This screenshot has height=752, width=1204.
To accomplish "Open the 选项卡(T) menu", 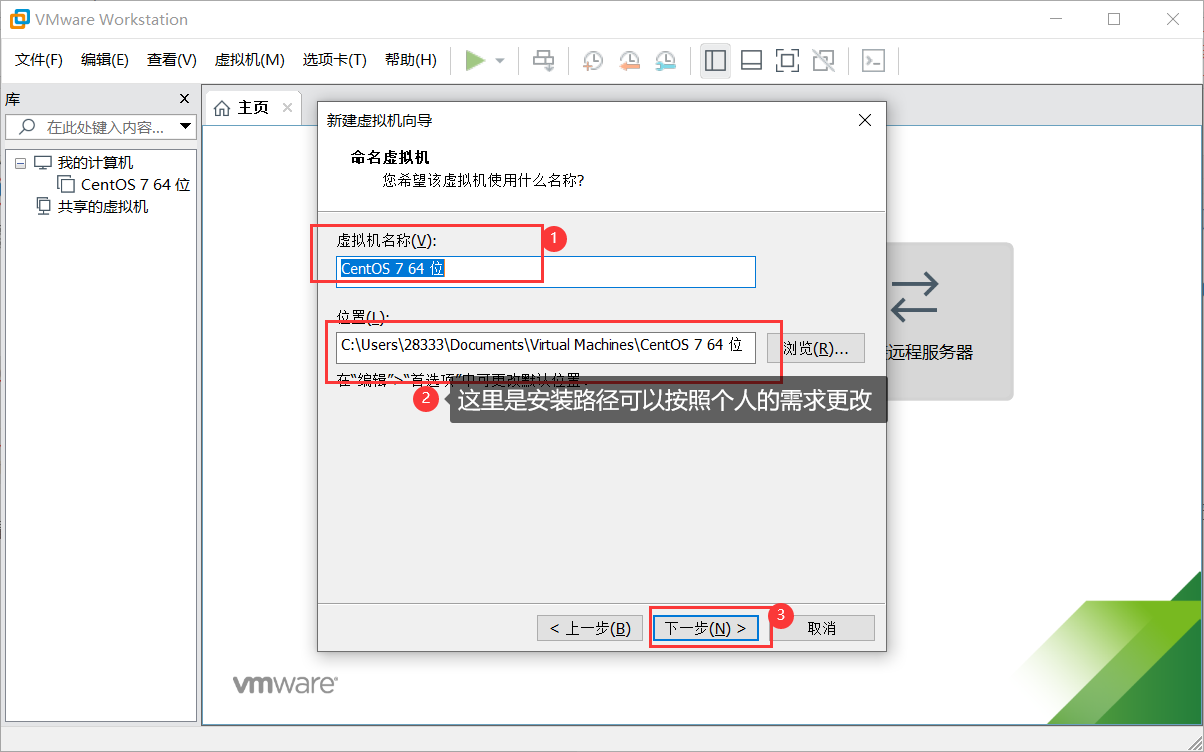I will (335, 60).
